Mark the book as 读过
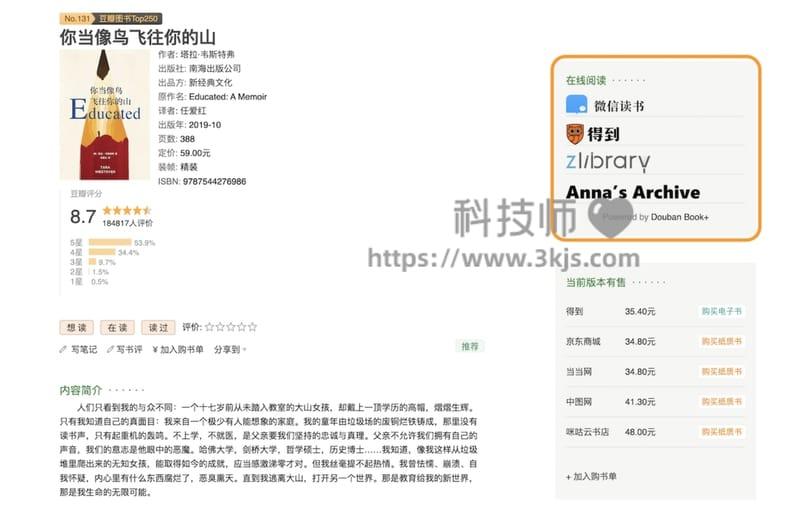800x508 pixels. [x=158, y=327]
